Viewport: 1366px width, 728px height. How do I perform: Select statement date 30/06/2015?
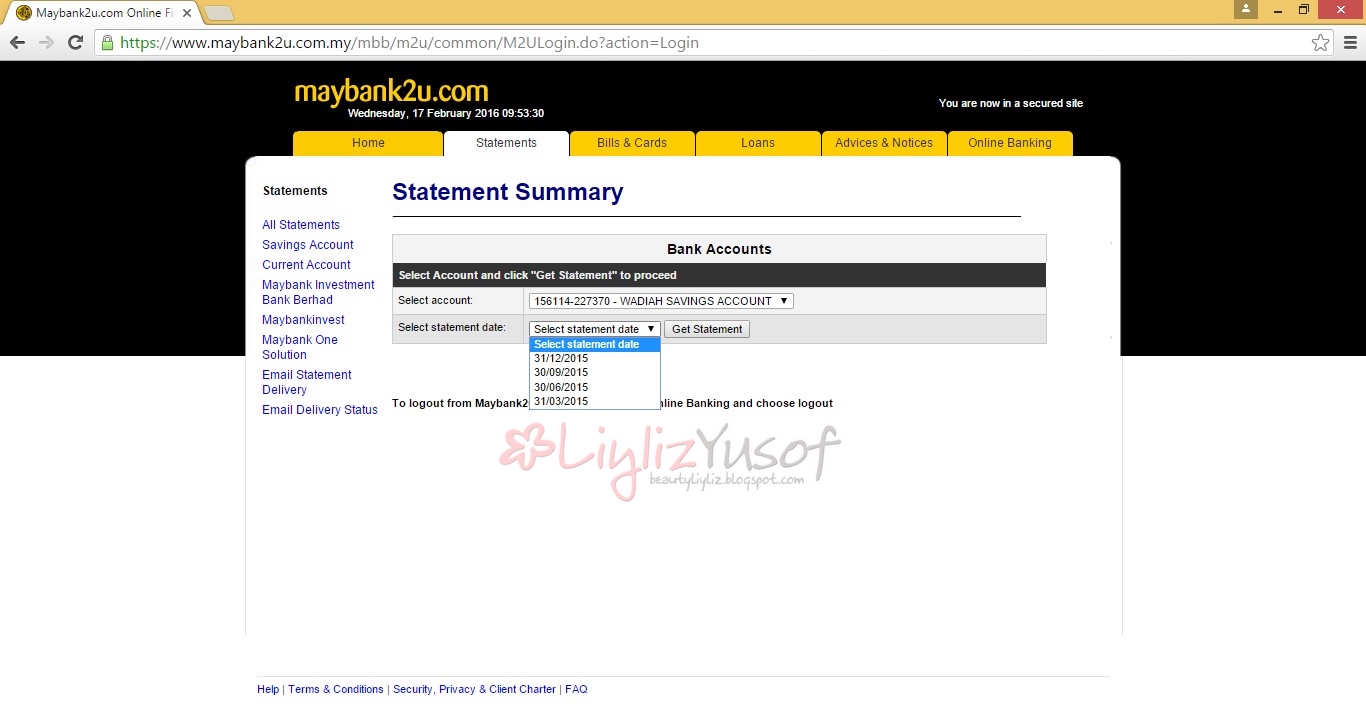point(594,387)
